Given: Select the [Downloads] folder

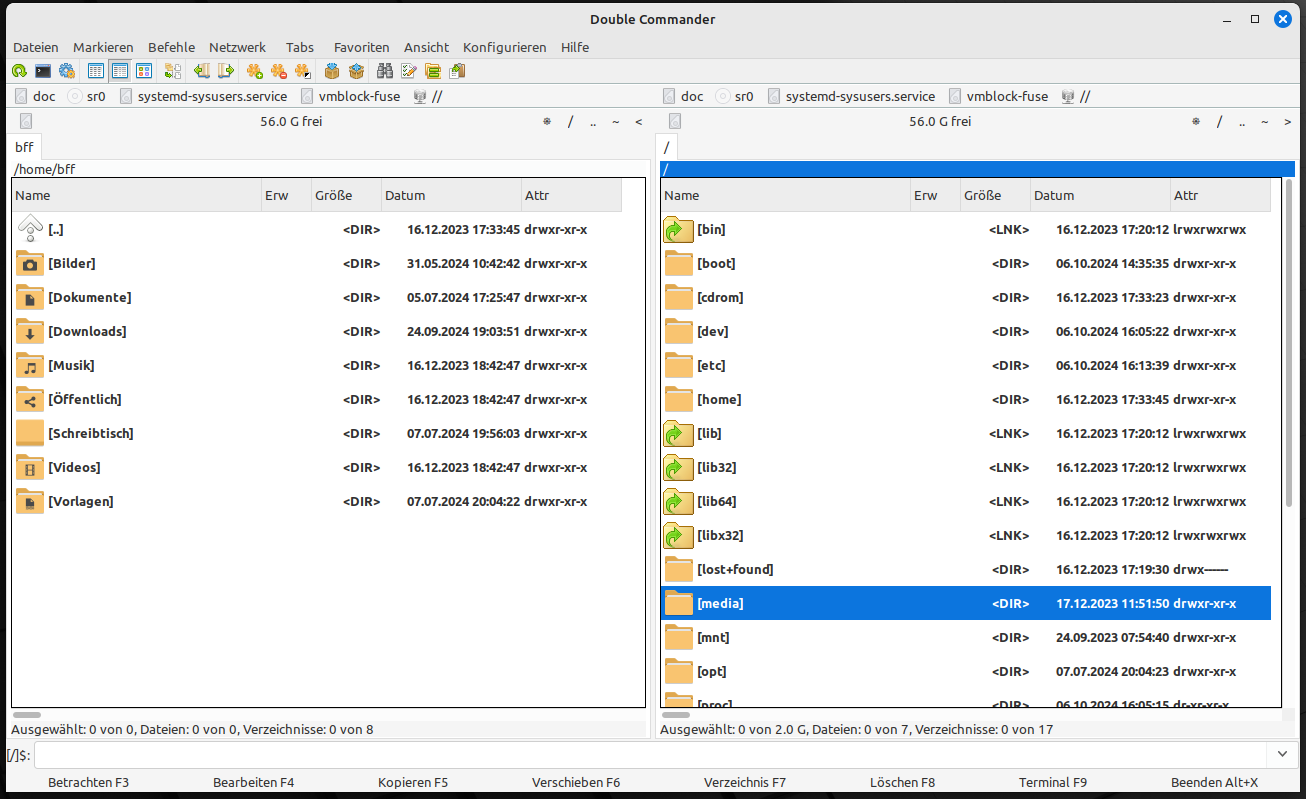Looking at the screenshot, I should coord(317,331).
